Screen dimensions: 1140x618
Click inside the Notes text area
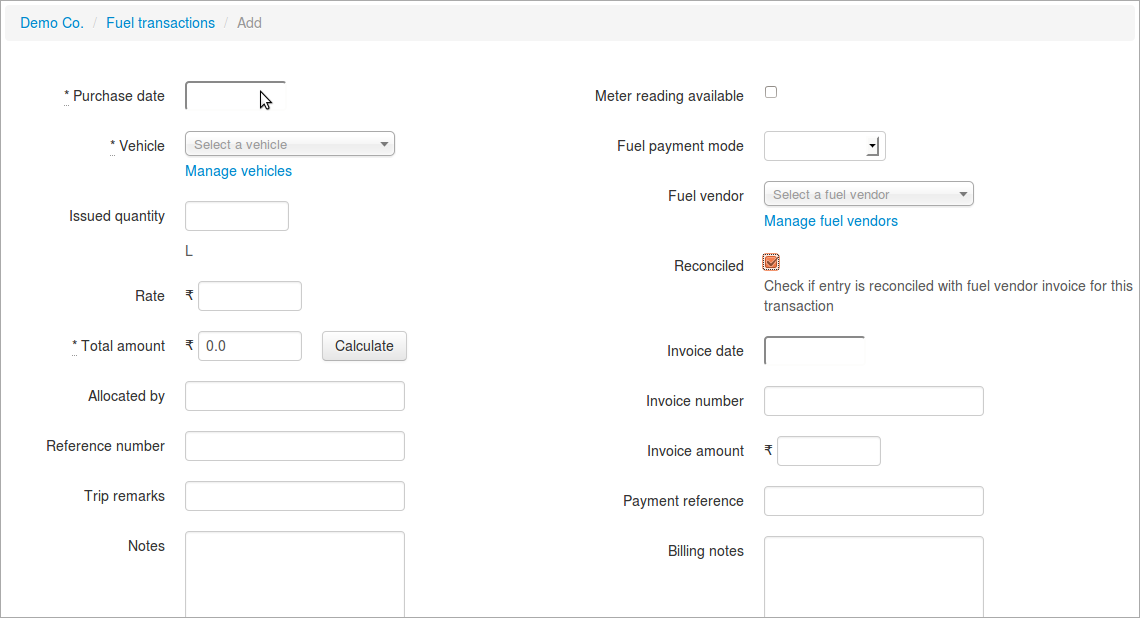tap(295, 574)
